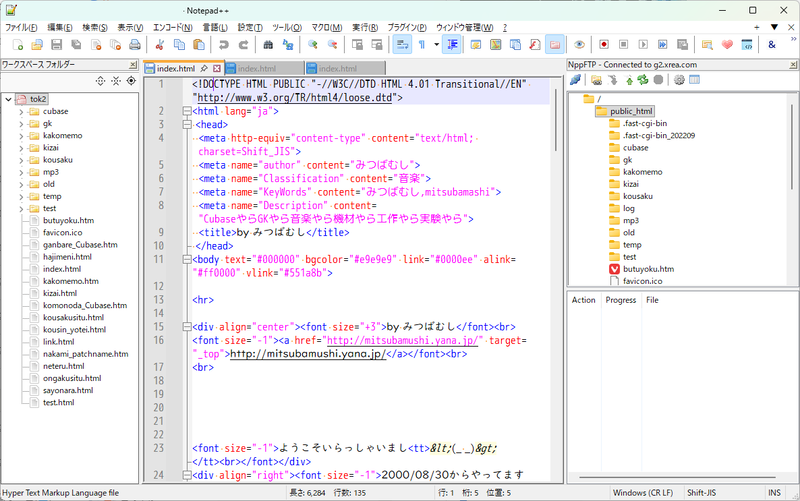Click the Paste clipboard icon
The width and height of the screenshot is (800, 501).
tap(199, 45)
